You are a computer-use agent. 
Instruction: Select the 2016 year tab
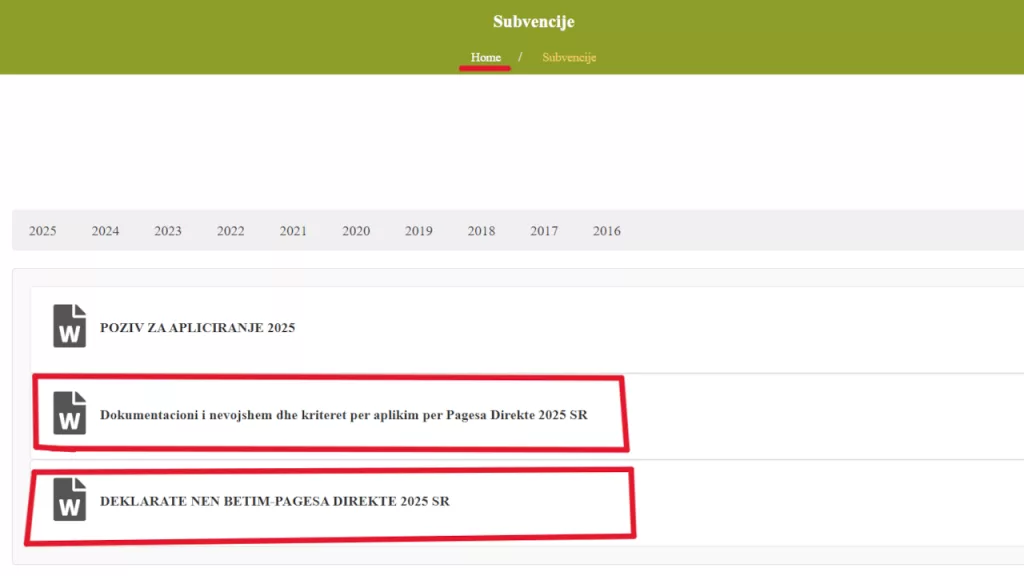tap(607, 231)
